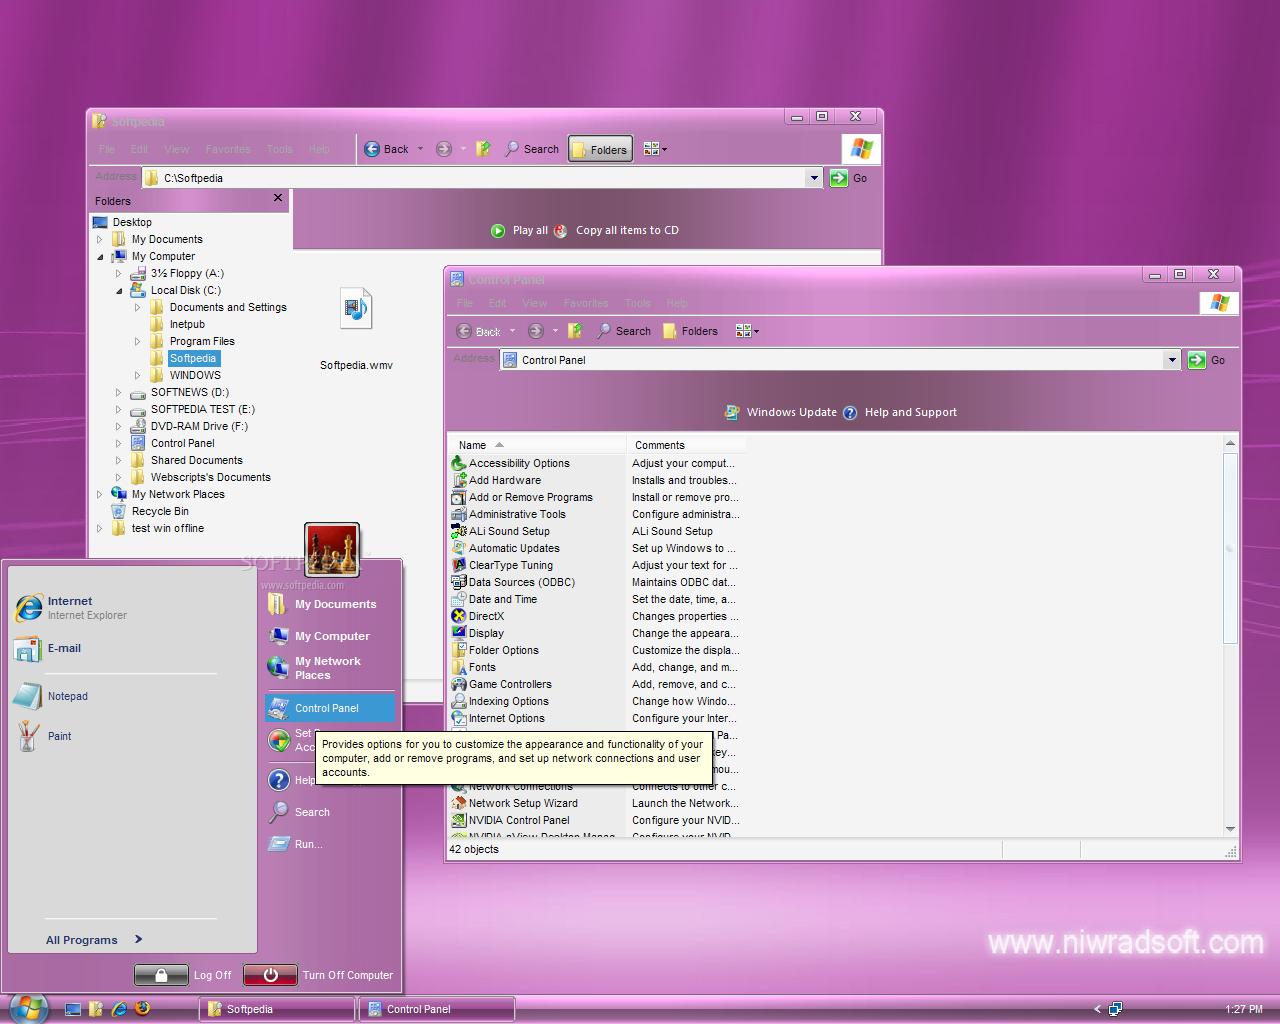Select Add or Remove Programs item
Image resolution: width=1280 pixels, height=1024 pixels.
[522, 497]
